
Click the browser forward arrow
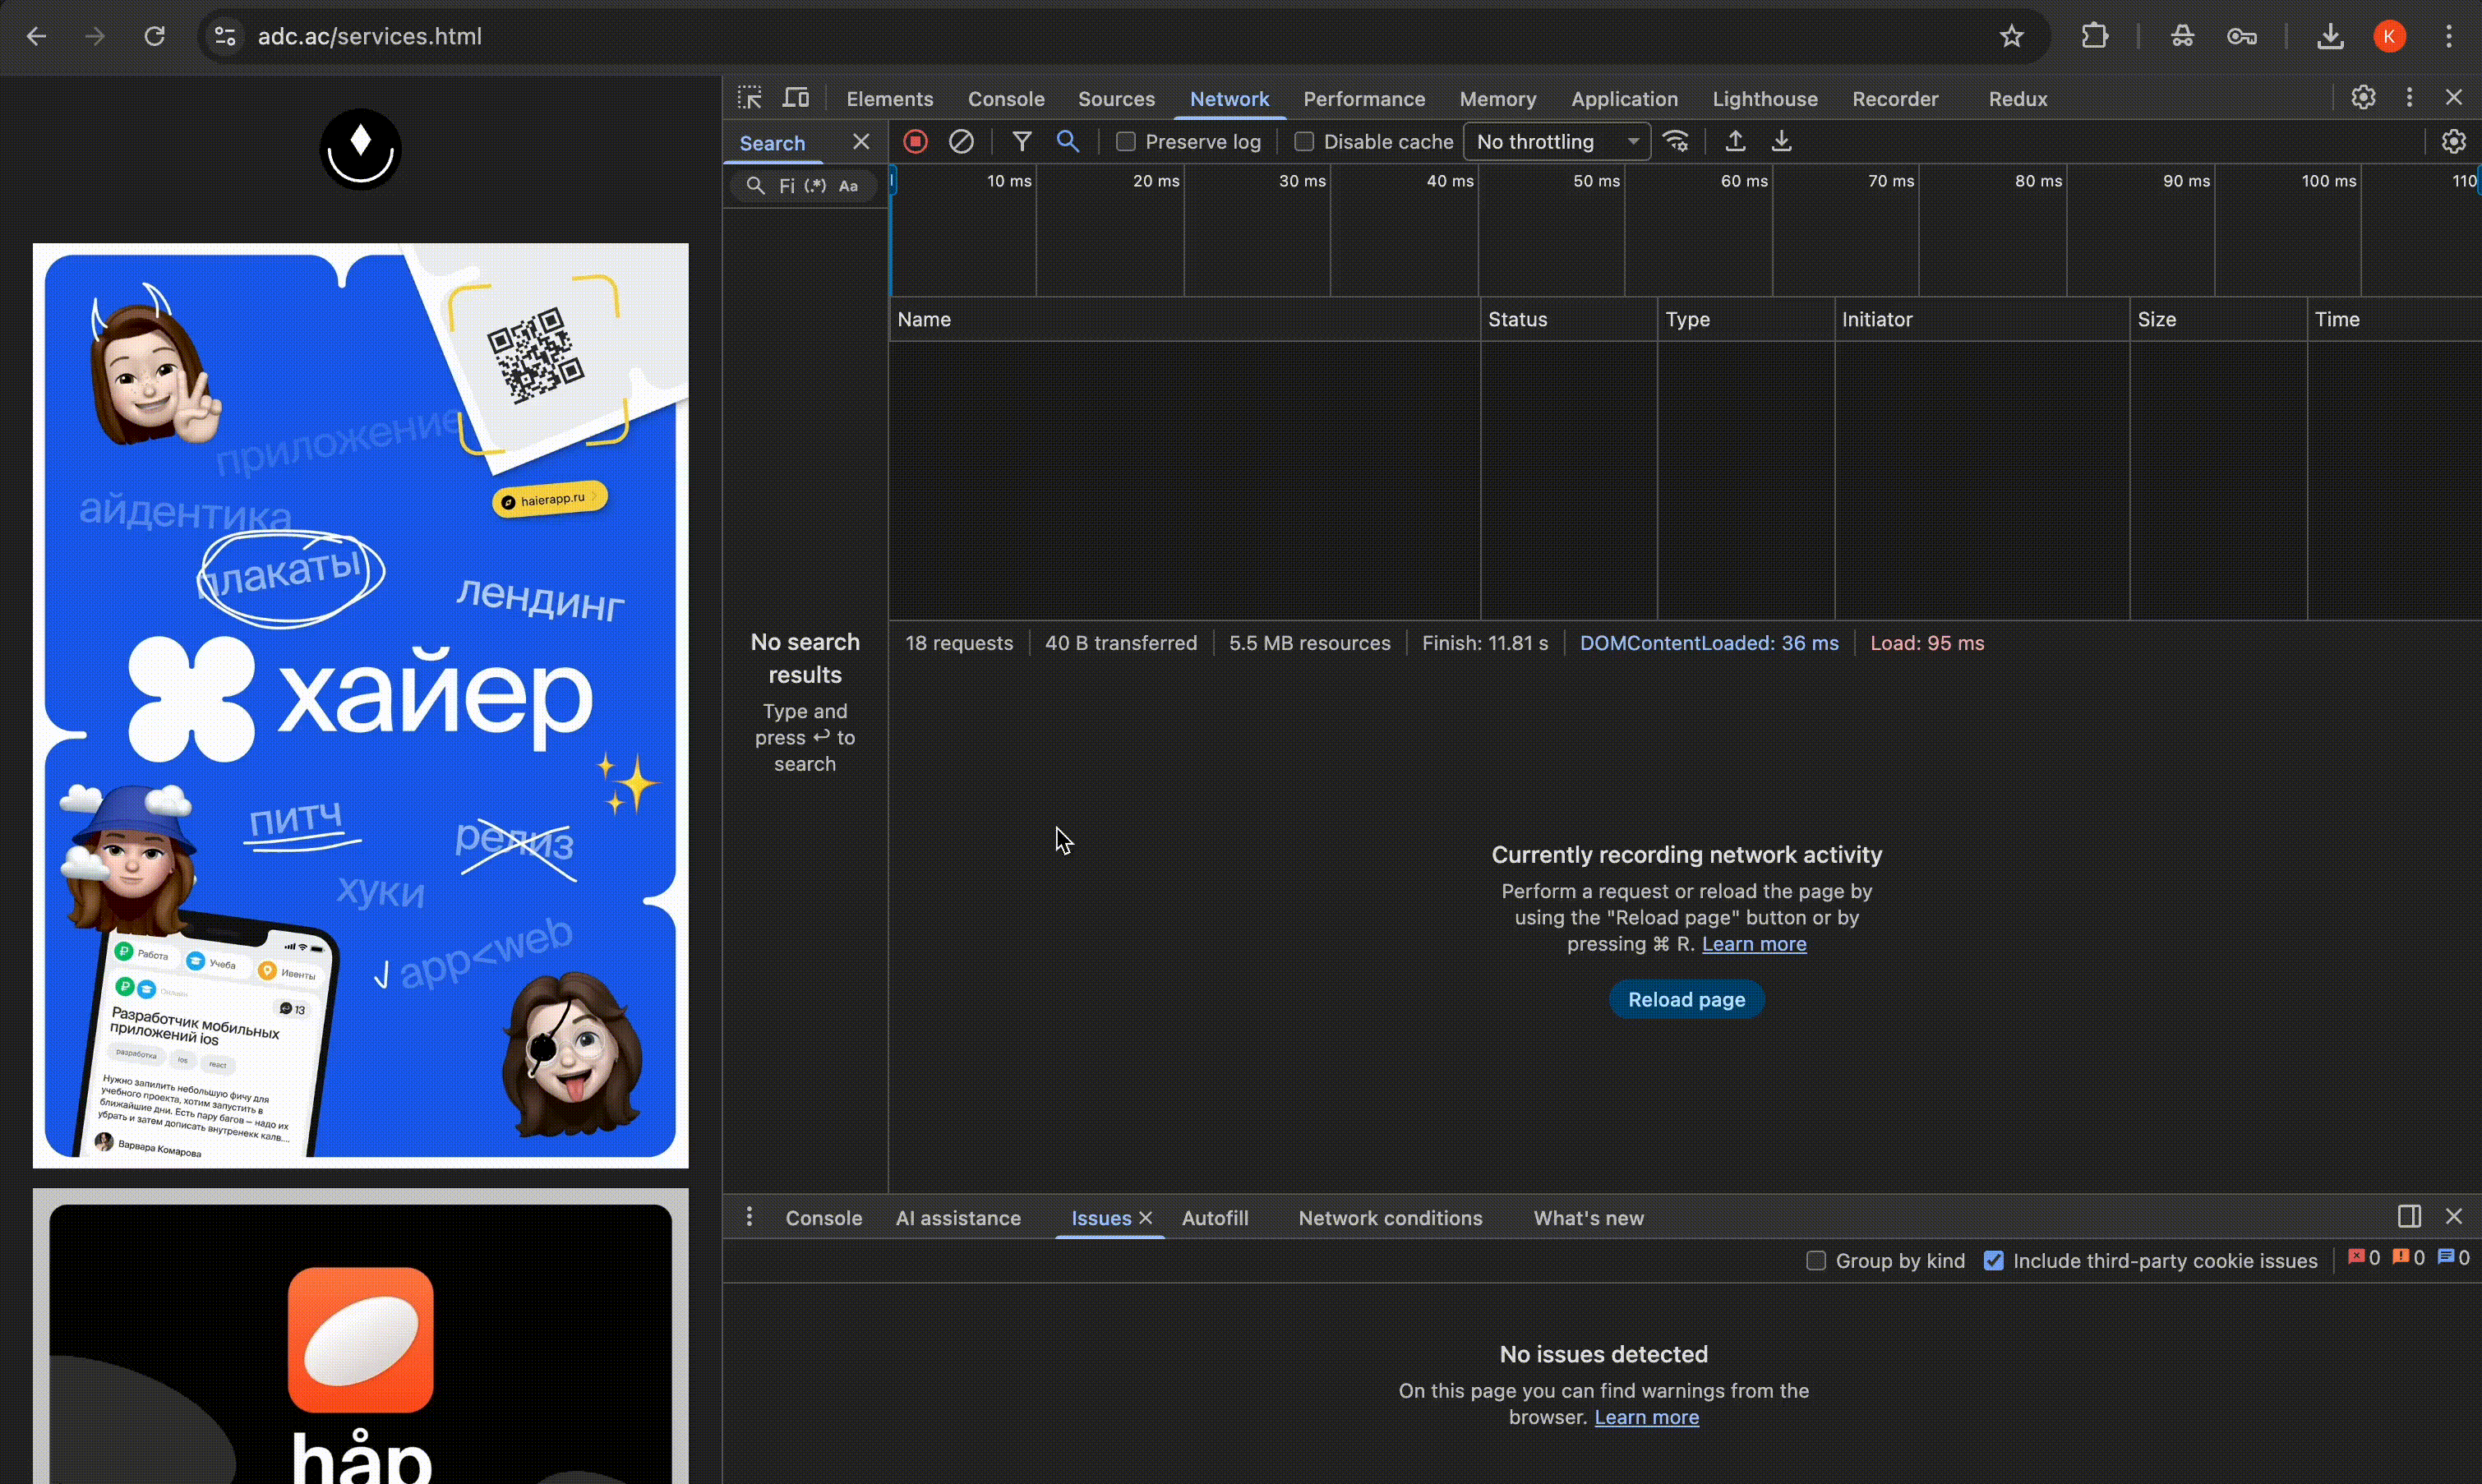(95, 37)
